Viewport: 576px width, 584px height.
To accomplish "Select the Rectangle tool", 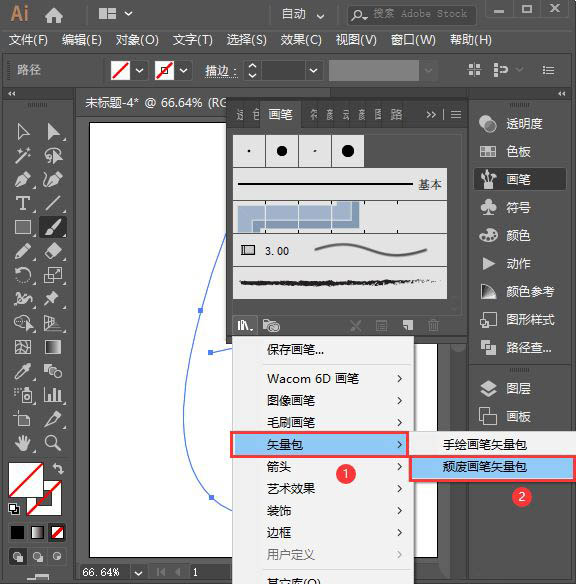I will click(23, 227).
